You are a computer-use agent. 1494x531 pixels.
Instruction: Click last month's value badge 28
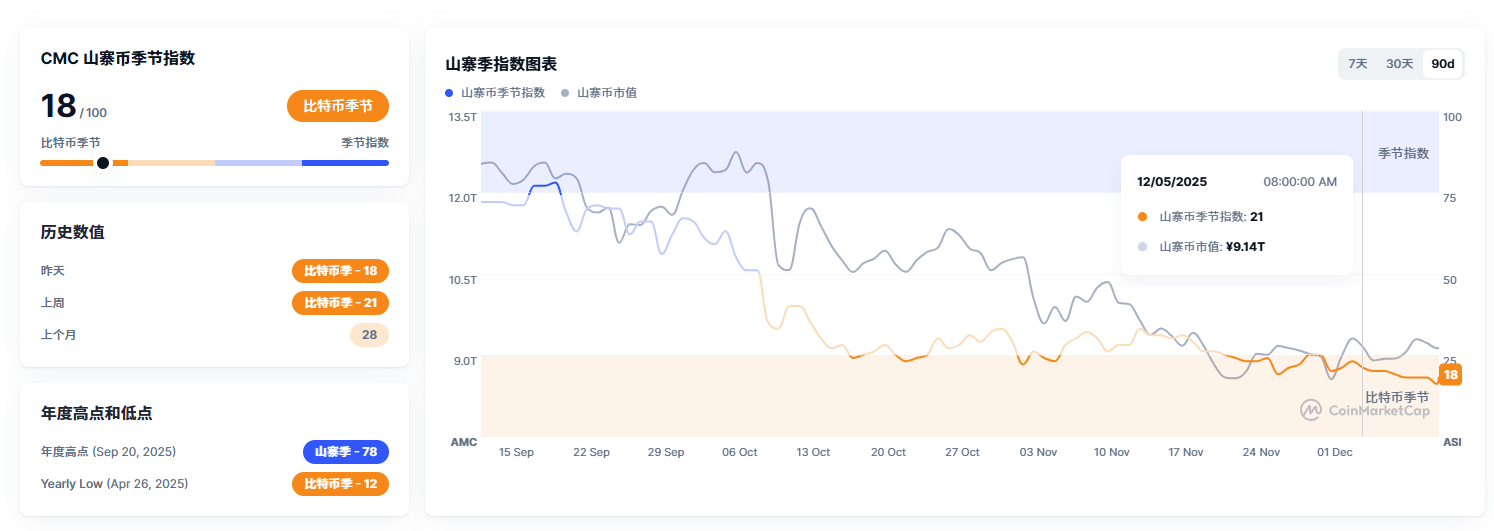[x=369, y=335]
